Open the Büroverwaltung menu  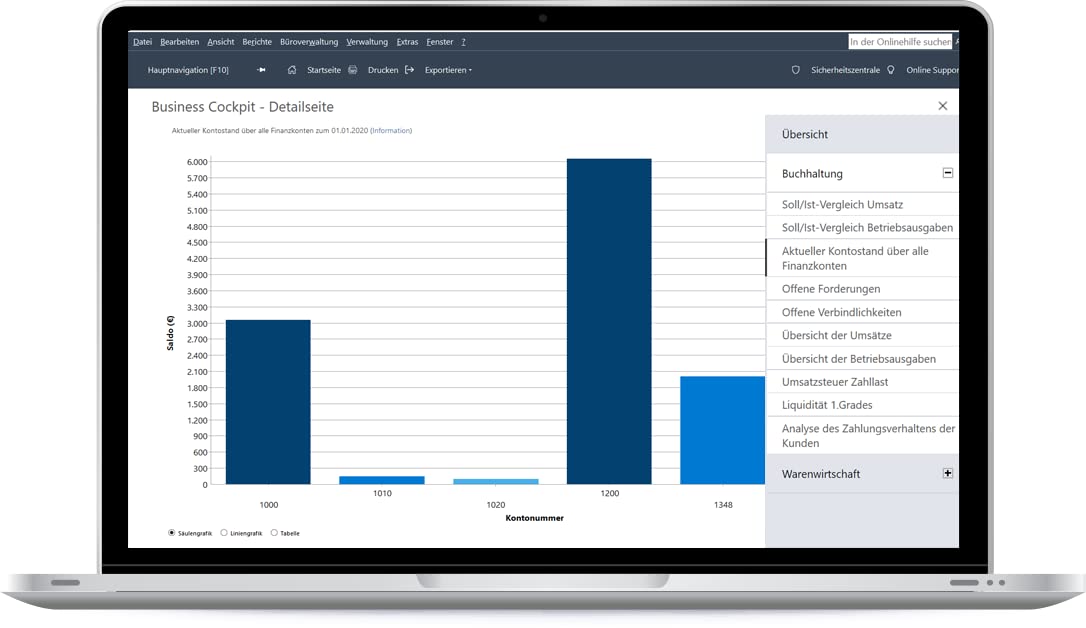coord(309,42)
